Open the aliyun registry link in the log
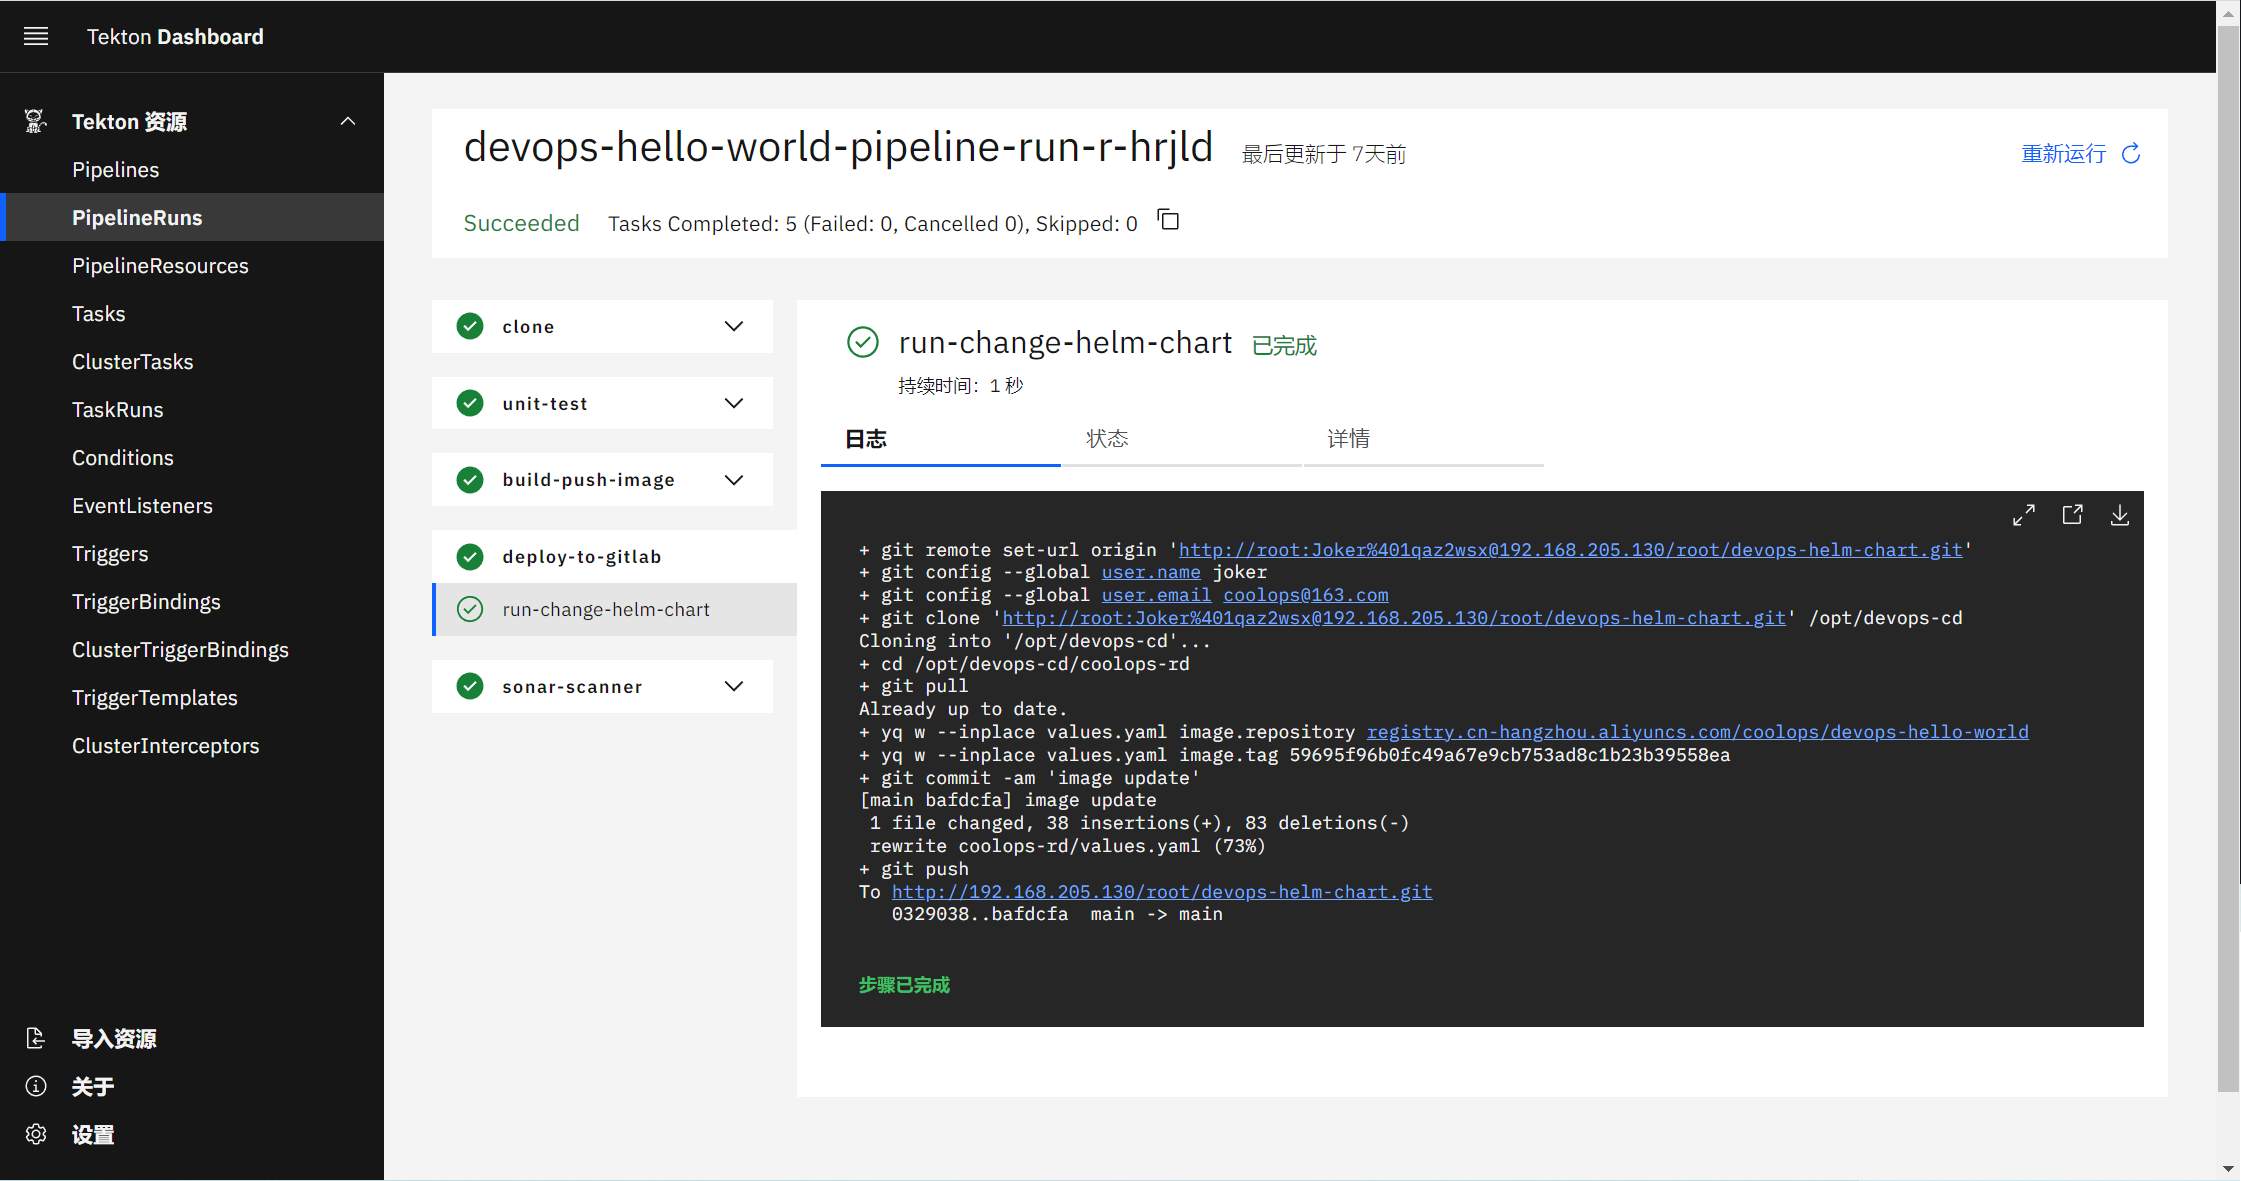The width and height of the screenshot is (2241, 1181). 1698,732
